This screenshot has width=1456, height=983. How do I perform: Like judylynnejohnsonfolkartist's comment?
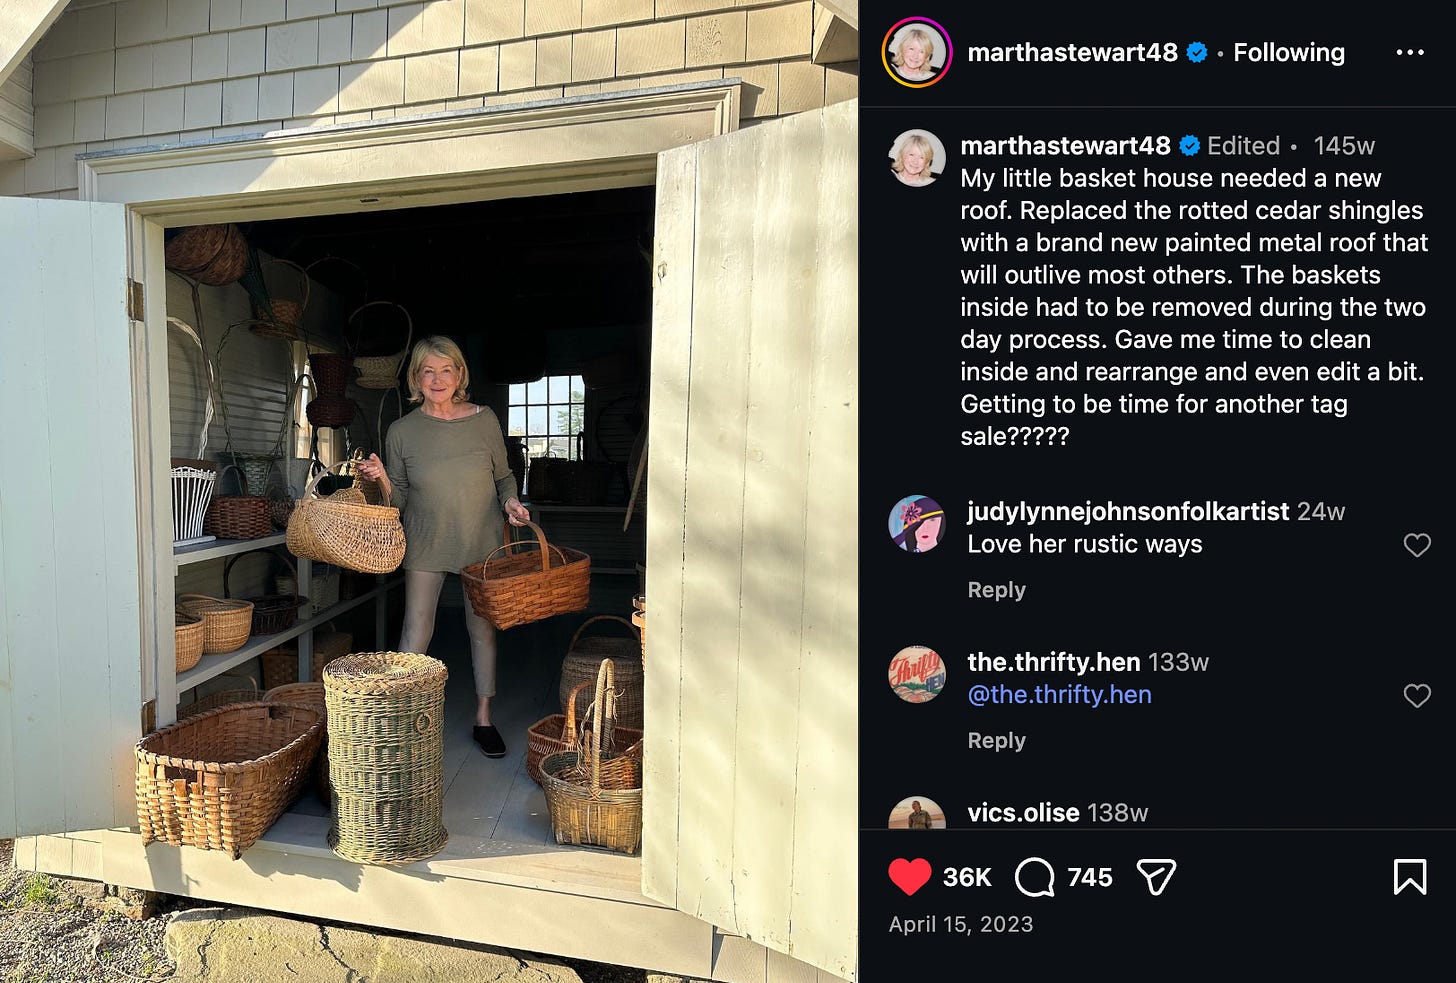(1417, 545)
